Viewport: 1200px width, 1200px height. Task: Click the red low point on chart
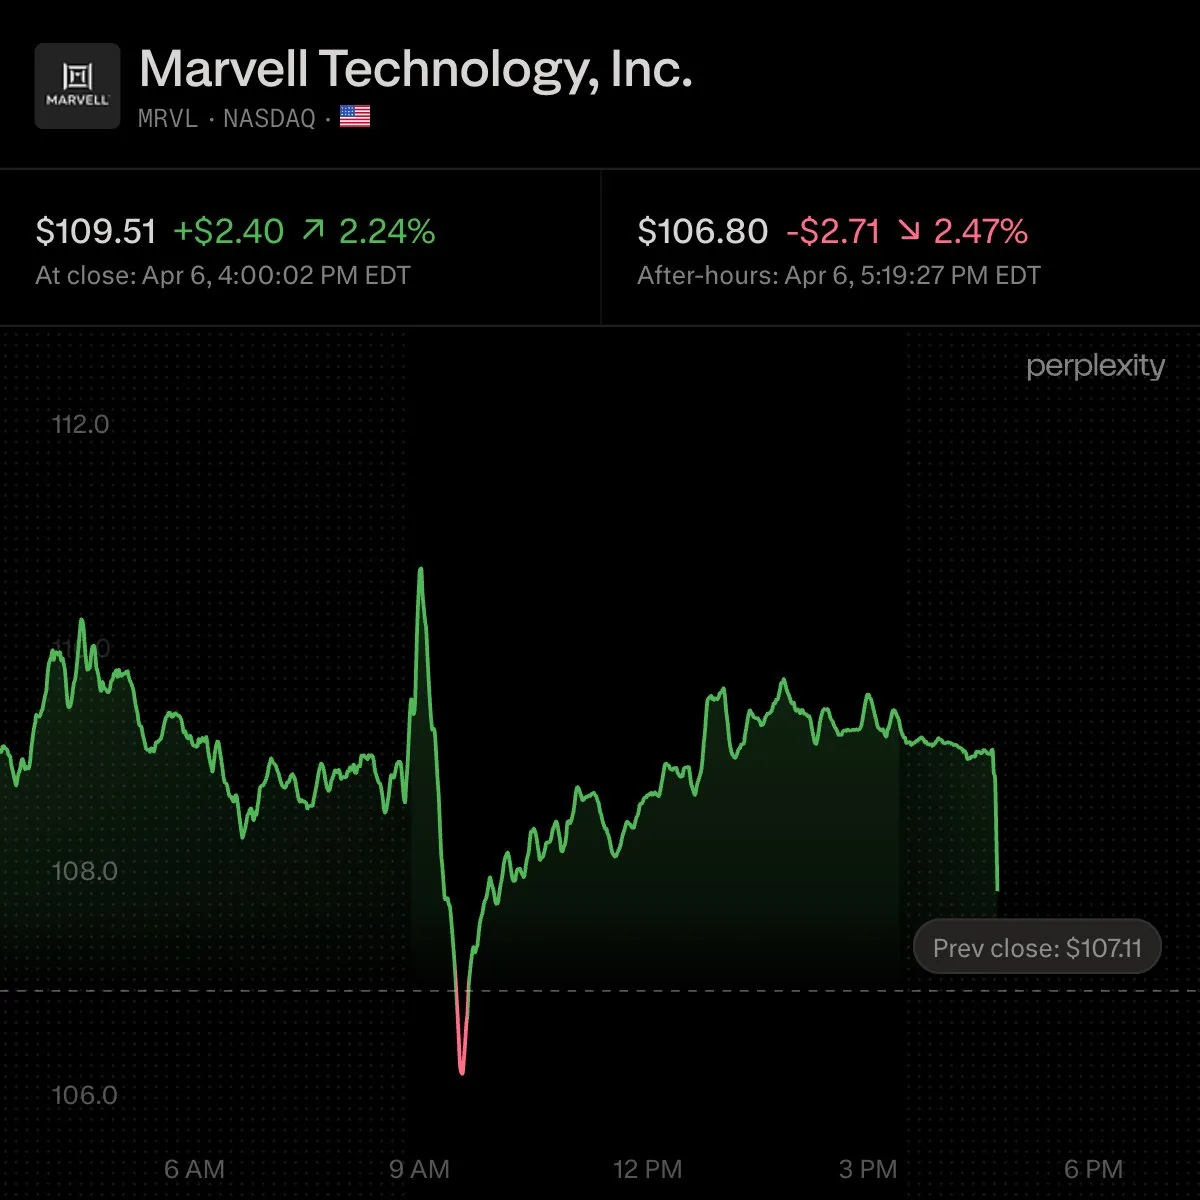pyautogui.click(x=462, y=1068)
